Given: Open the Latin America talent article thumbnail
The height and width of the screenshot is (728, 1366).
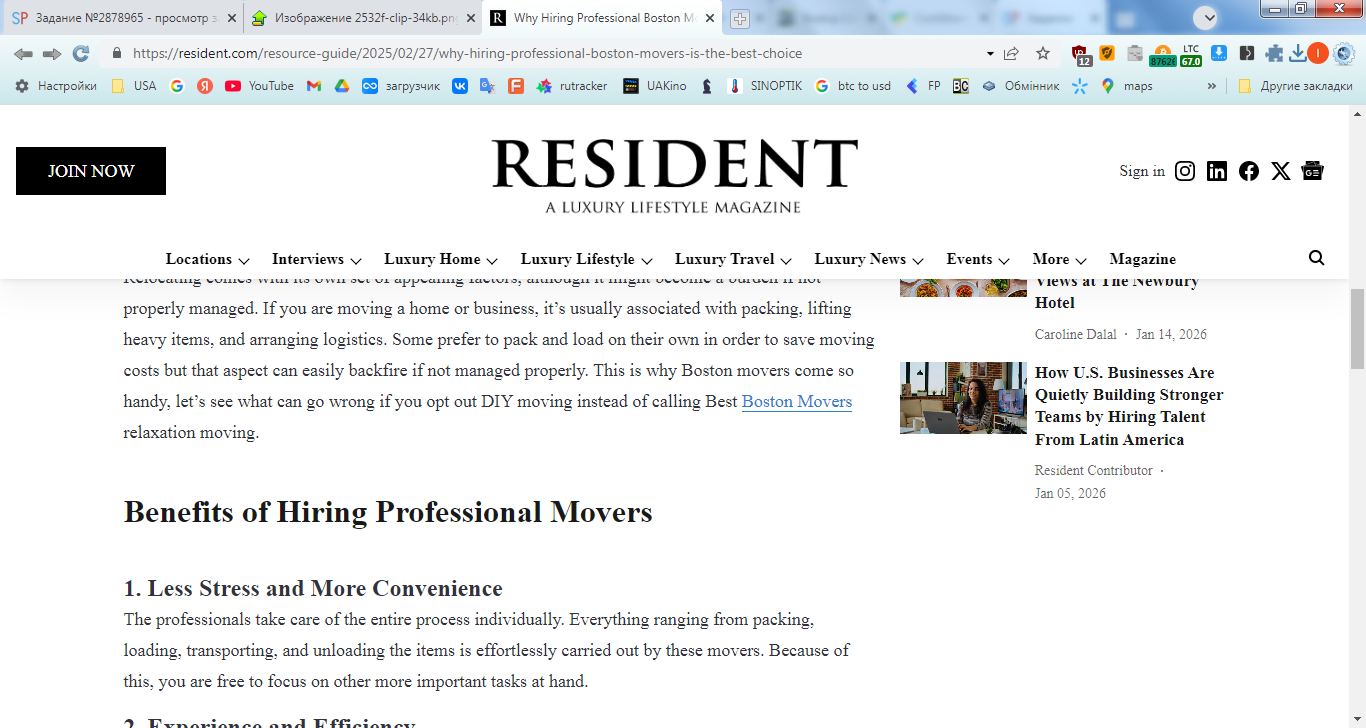Looking at the screenshot, I should (x=963, y=398).
